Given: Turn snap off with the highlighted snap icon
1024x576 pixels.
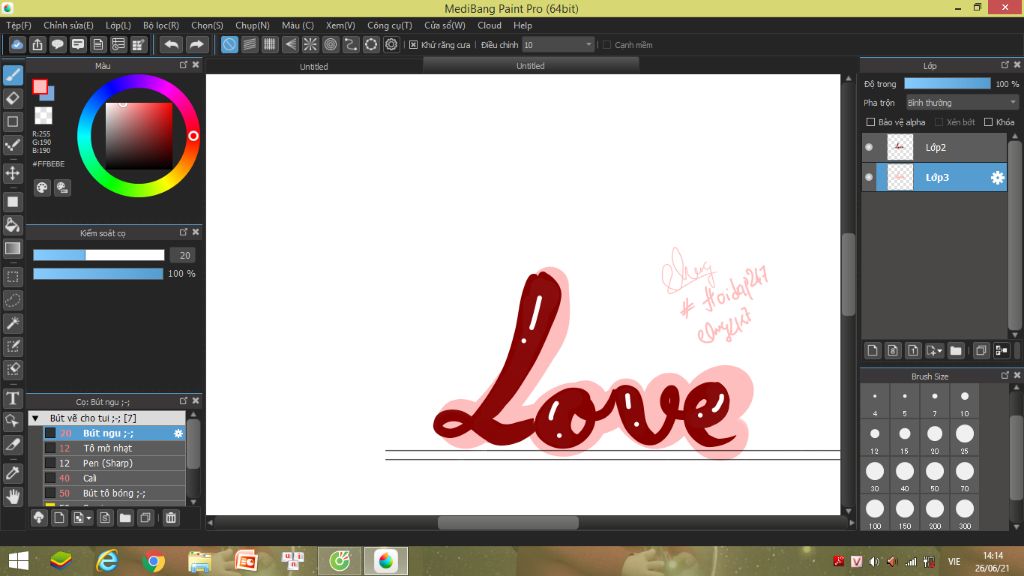Looking at the screenshot, I should click(x=229, y=44).
